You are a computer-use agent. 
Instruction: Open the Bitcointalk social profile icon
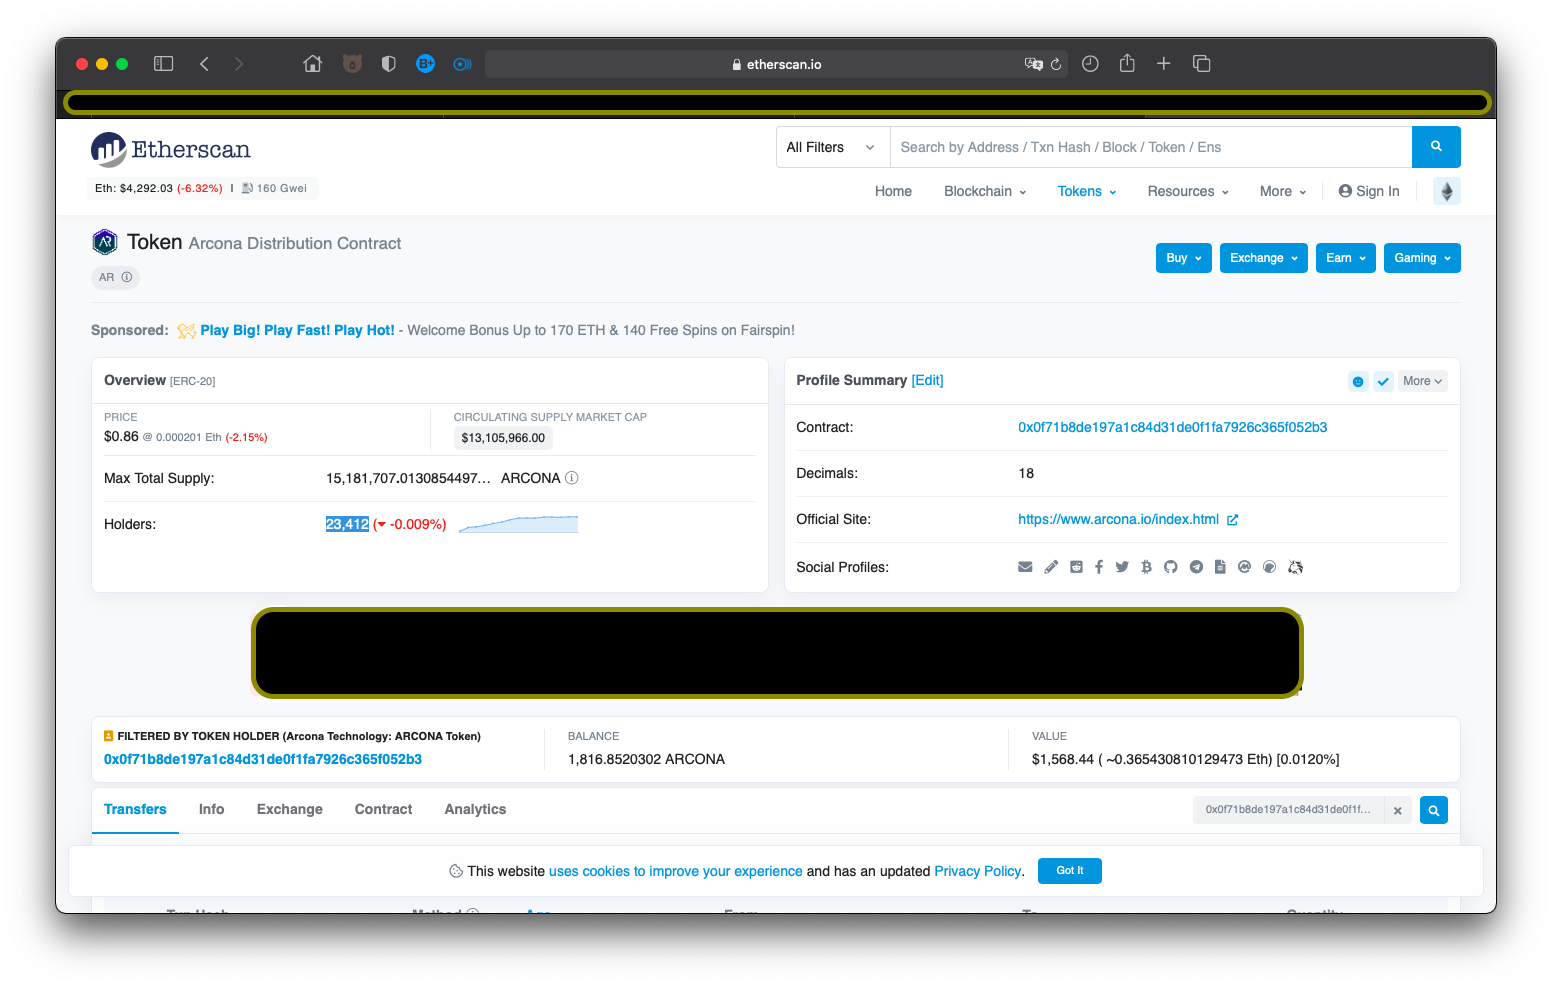coord(1146,567)
